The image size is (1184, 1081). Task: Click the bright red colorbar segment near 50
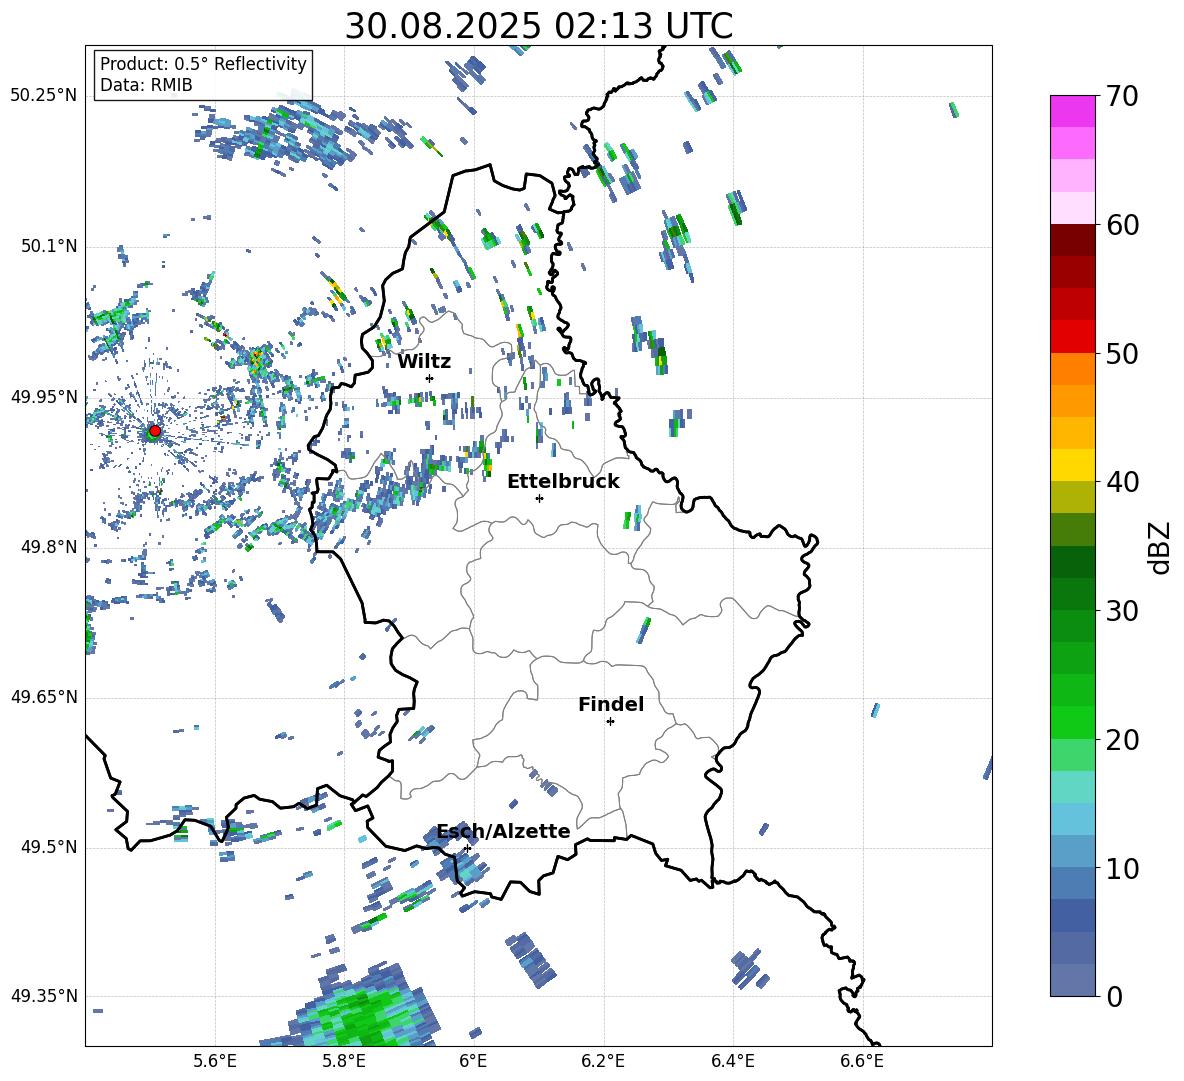pyautogui.click(x=1072, y=337)
